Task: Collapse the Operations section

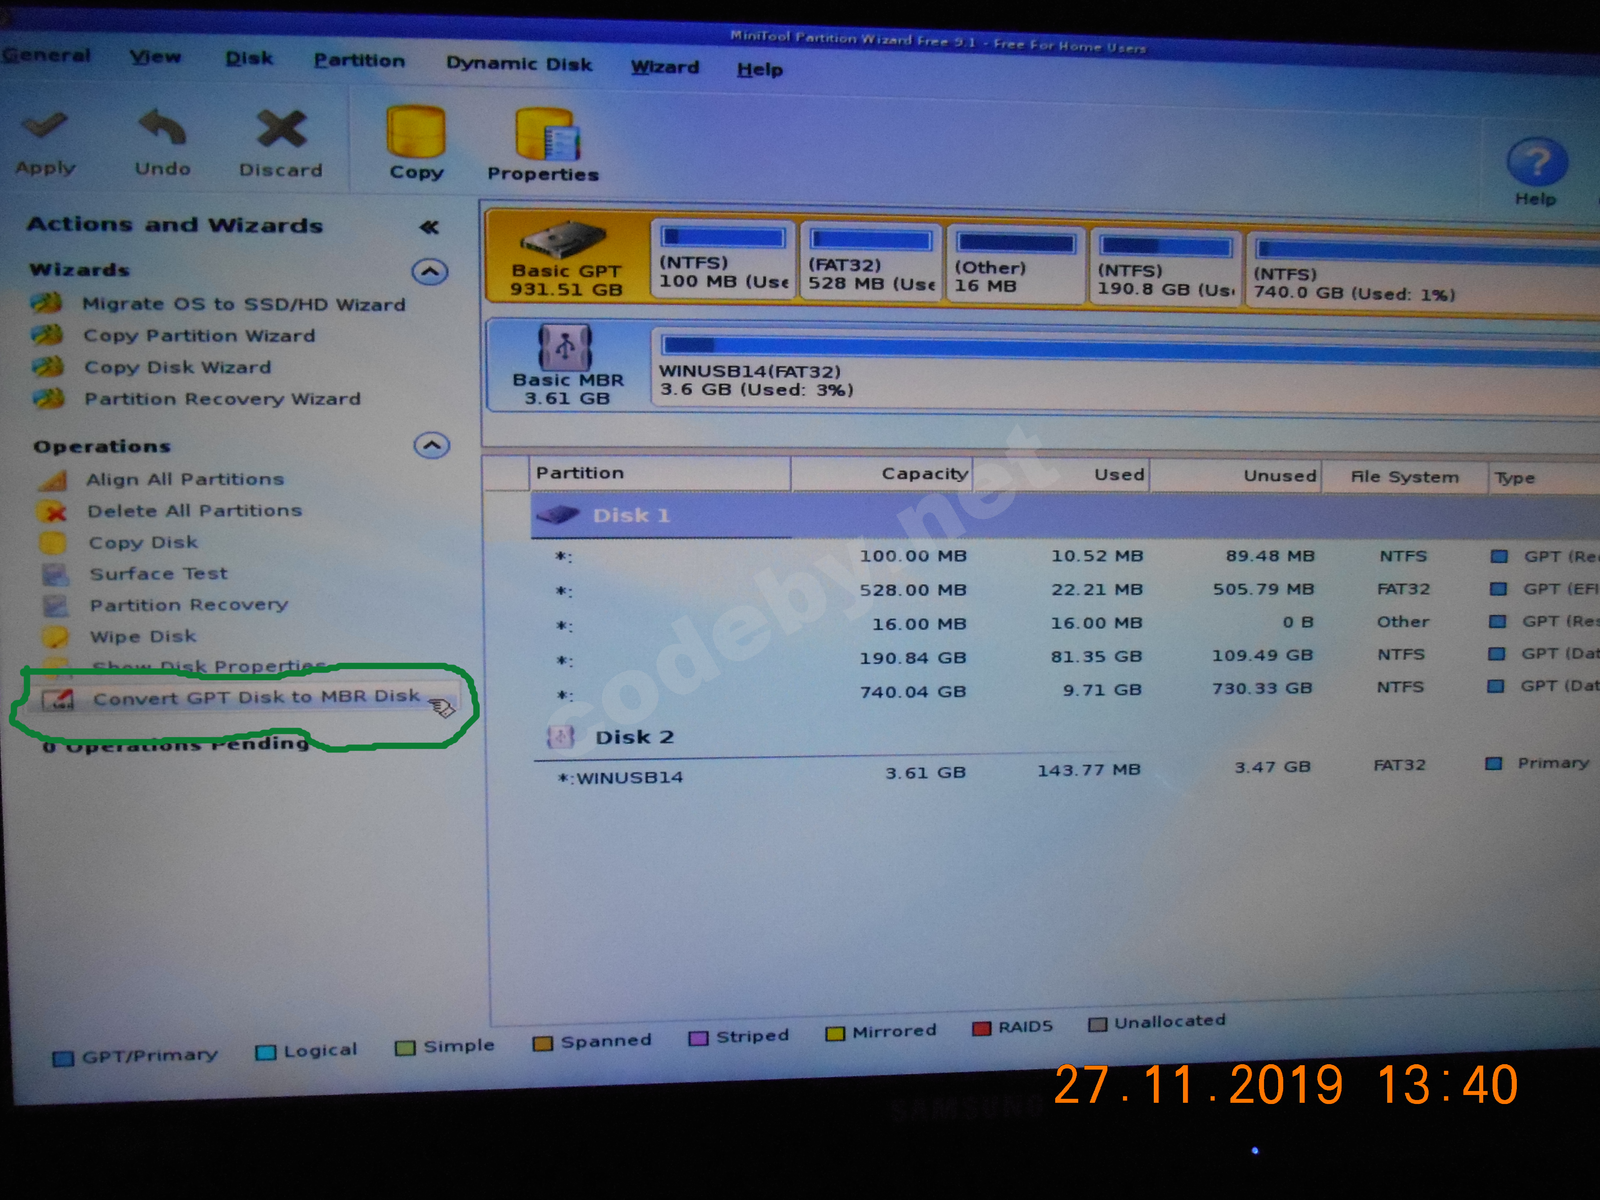Action: [x=431, y=445]
